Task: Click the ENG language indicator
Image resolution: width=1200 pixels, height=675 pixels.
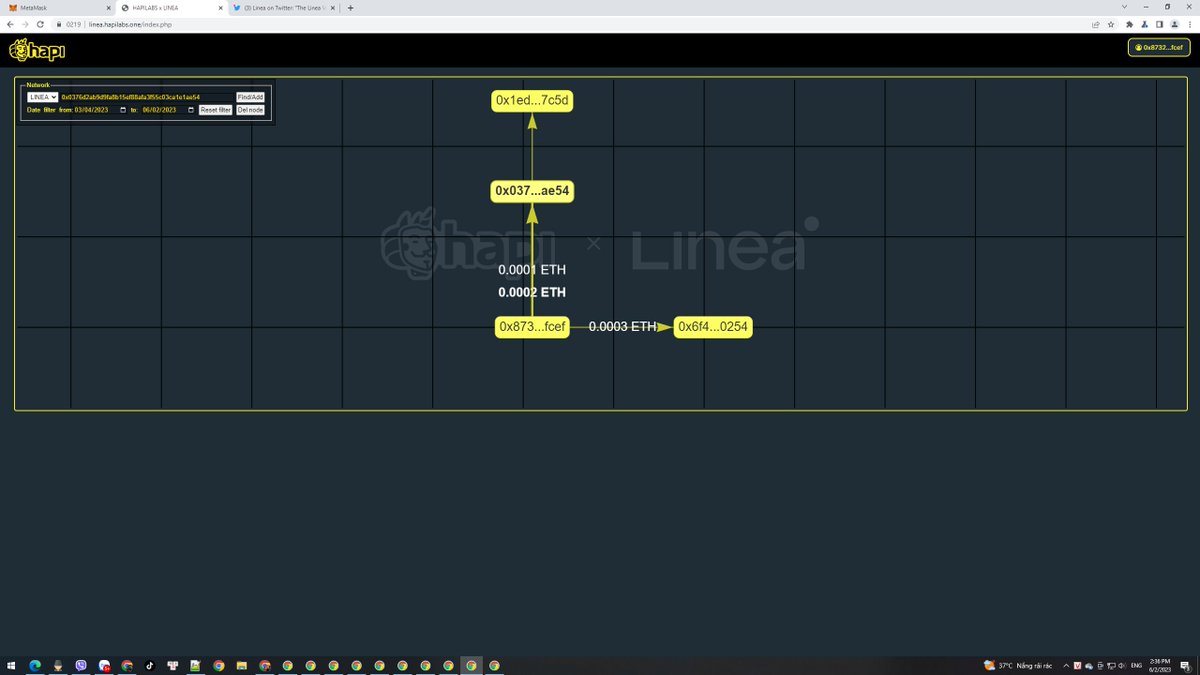Action: coord(1136,665)
